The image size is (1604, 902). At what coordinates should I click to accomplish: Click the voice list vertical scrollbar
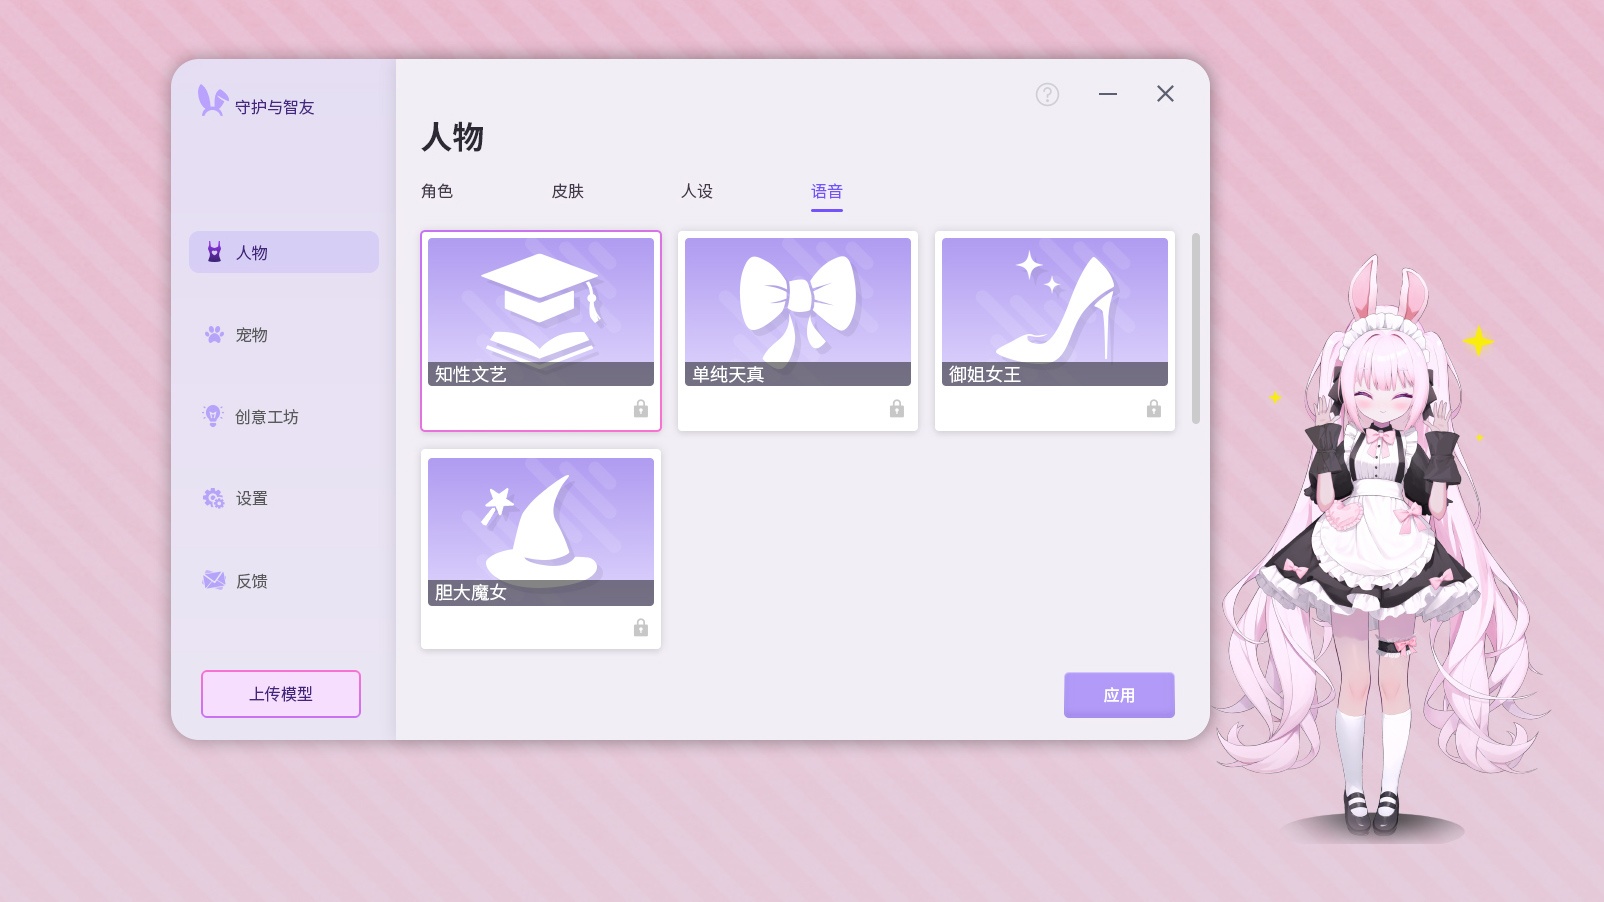[1196, 328]
